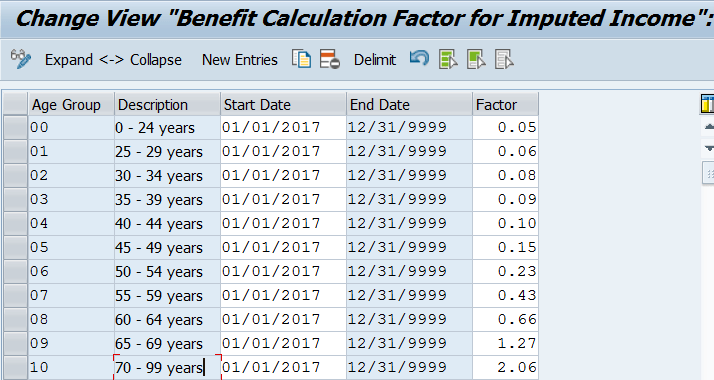This screenshot has height=380, width=714.
Task: Click the Undo Change arrow icon
Action: click(419, 59)
